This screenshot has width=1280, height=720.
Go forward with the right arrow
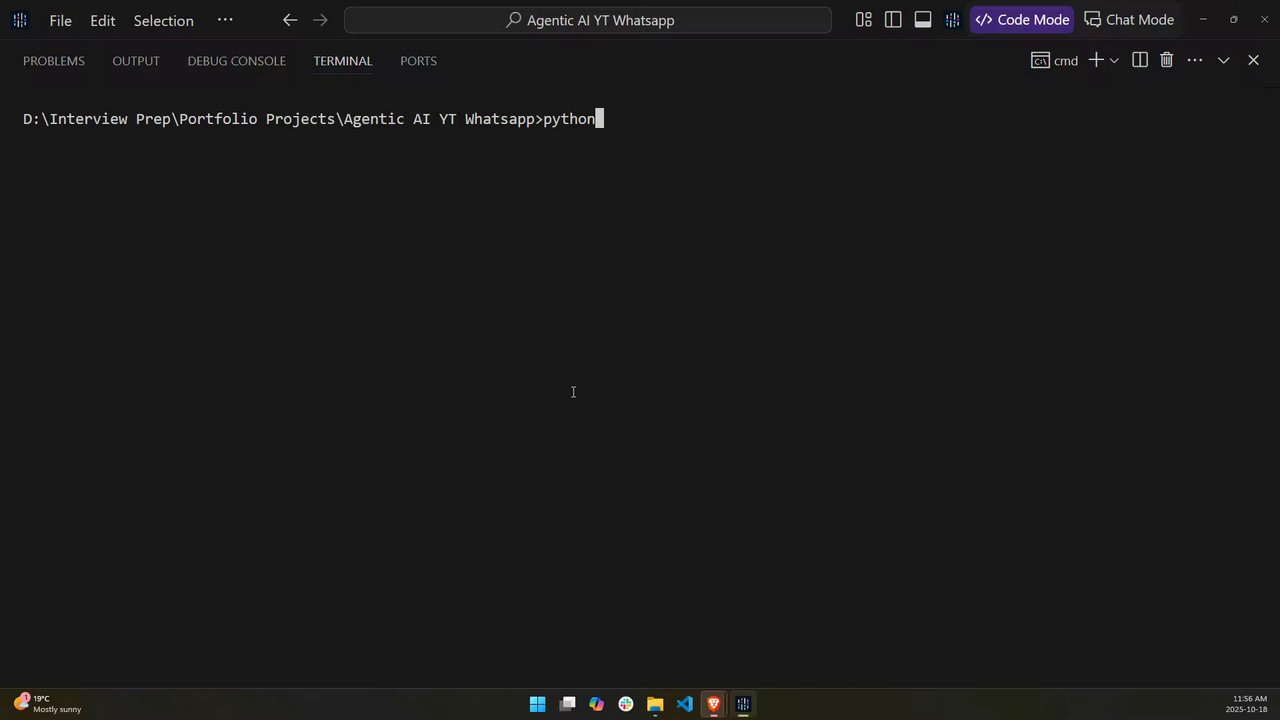(320, 20)
